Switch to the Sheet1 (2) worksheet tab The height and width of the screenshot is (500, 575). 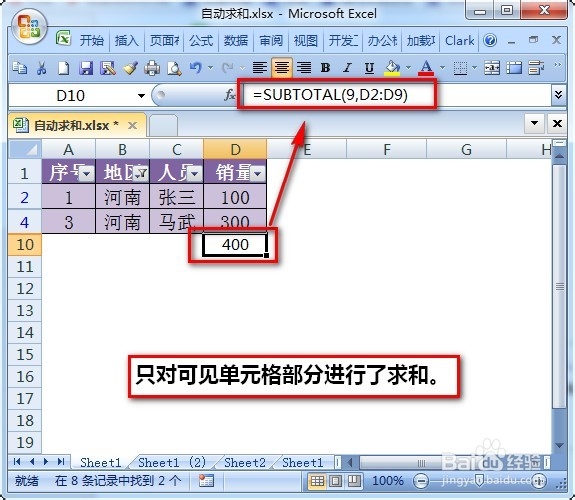click(172, 463)
